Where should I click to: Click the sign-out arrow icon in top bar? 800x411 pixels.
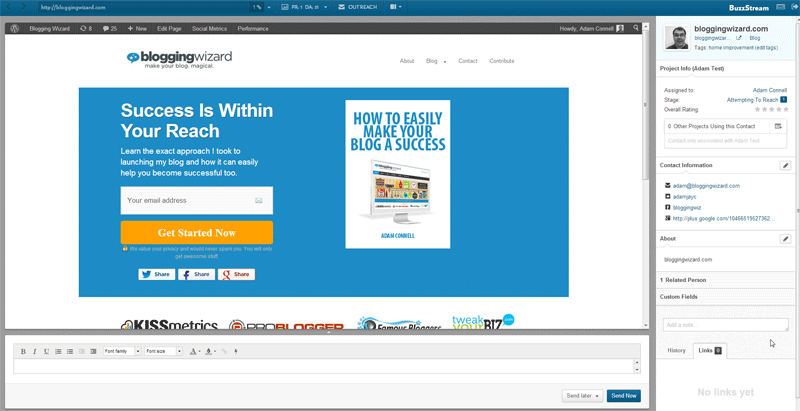[793, 7]
